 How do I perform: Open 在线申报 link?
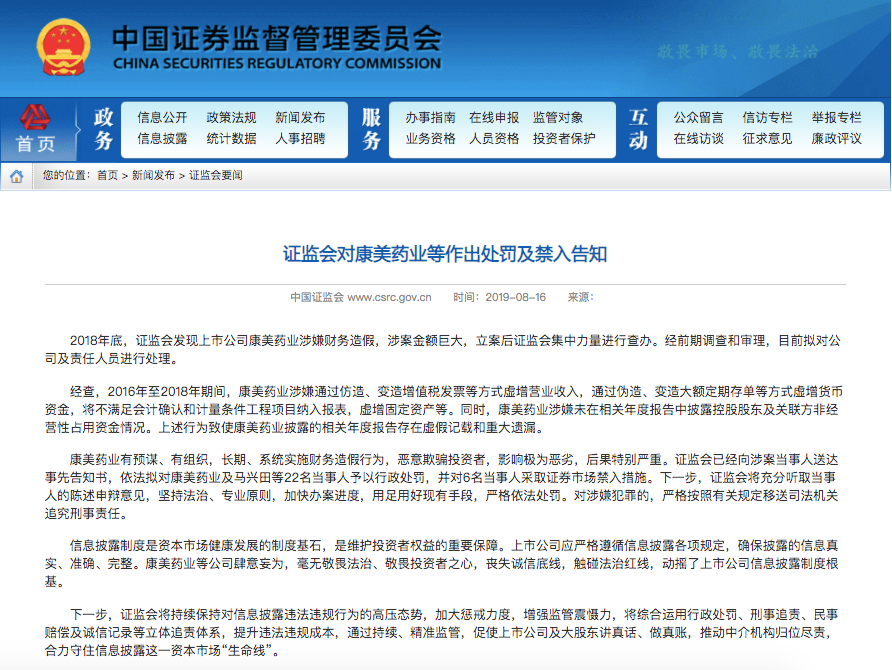click(x=494, y=118)
